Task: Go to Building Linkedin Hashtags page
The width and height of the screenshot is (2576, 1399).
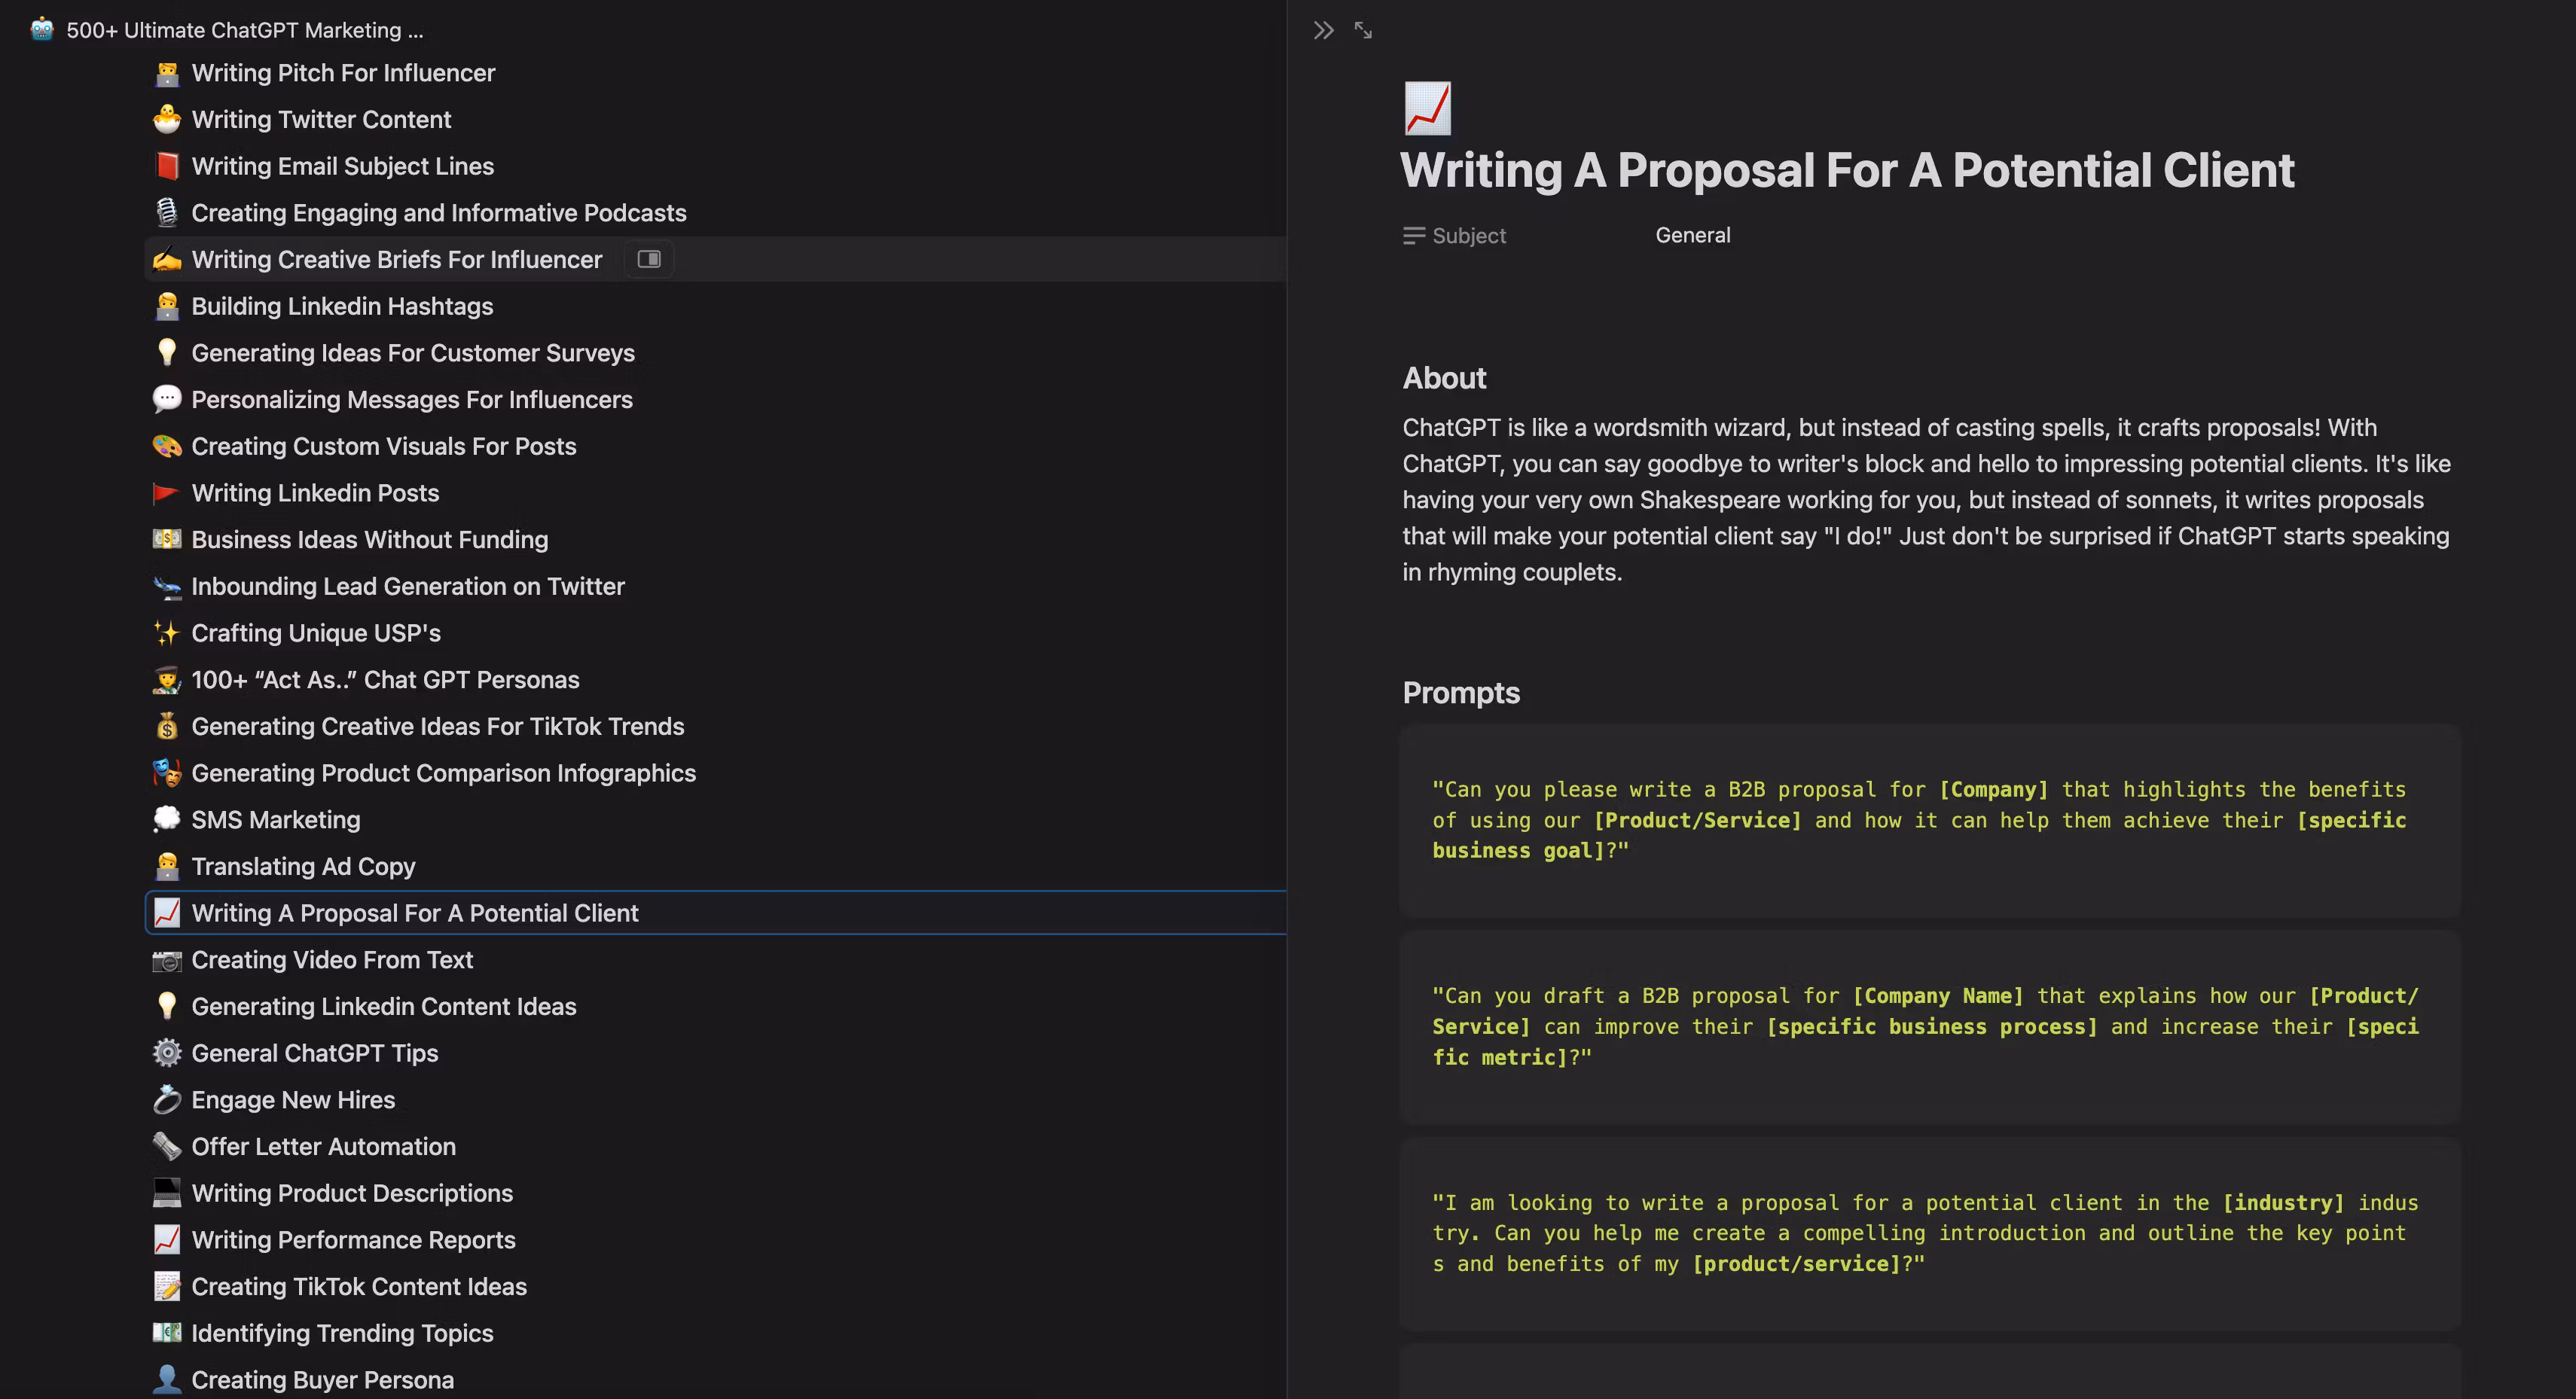Action: point(342,306)
